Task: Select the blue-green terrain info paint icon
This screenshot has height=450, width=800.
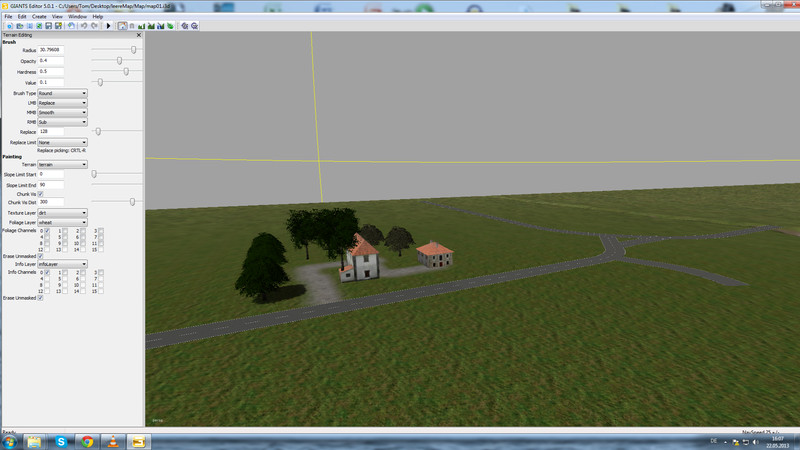Action: (x=161, y=26)
